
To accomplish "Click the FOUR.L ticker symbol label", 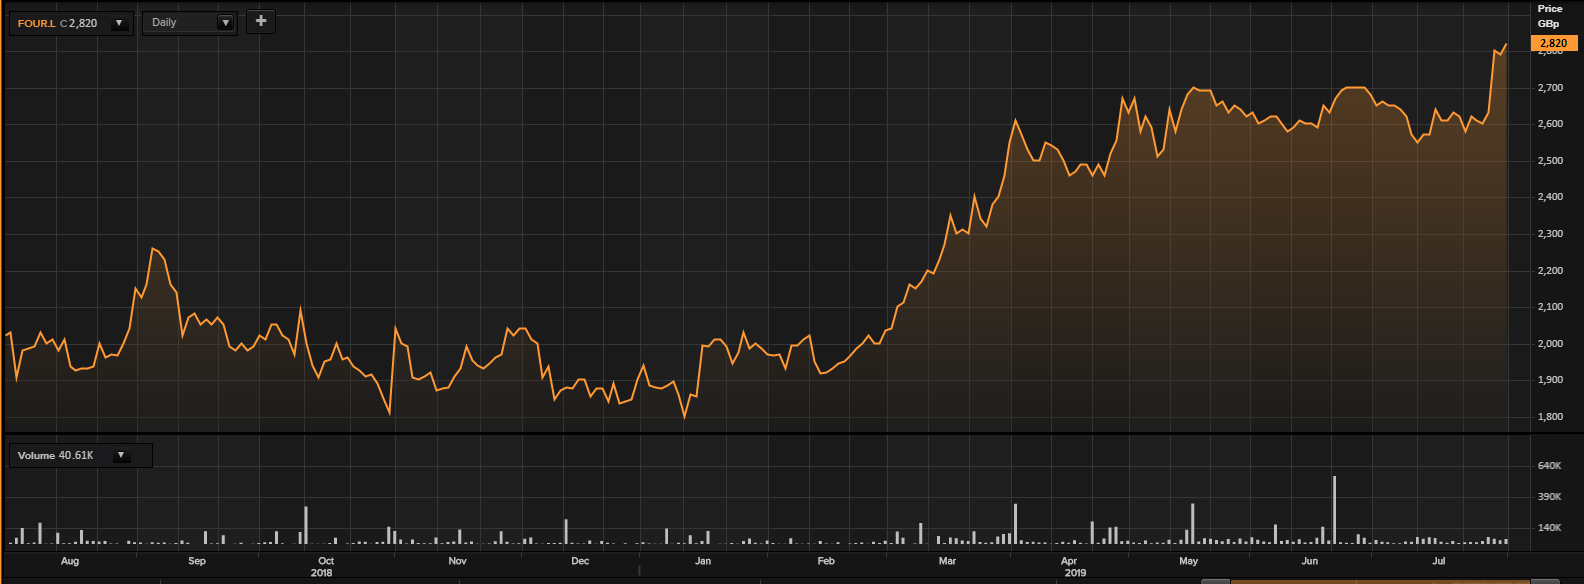I will point(36,23).
